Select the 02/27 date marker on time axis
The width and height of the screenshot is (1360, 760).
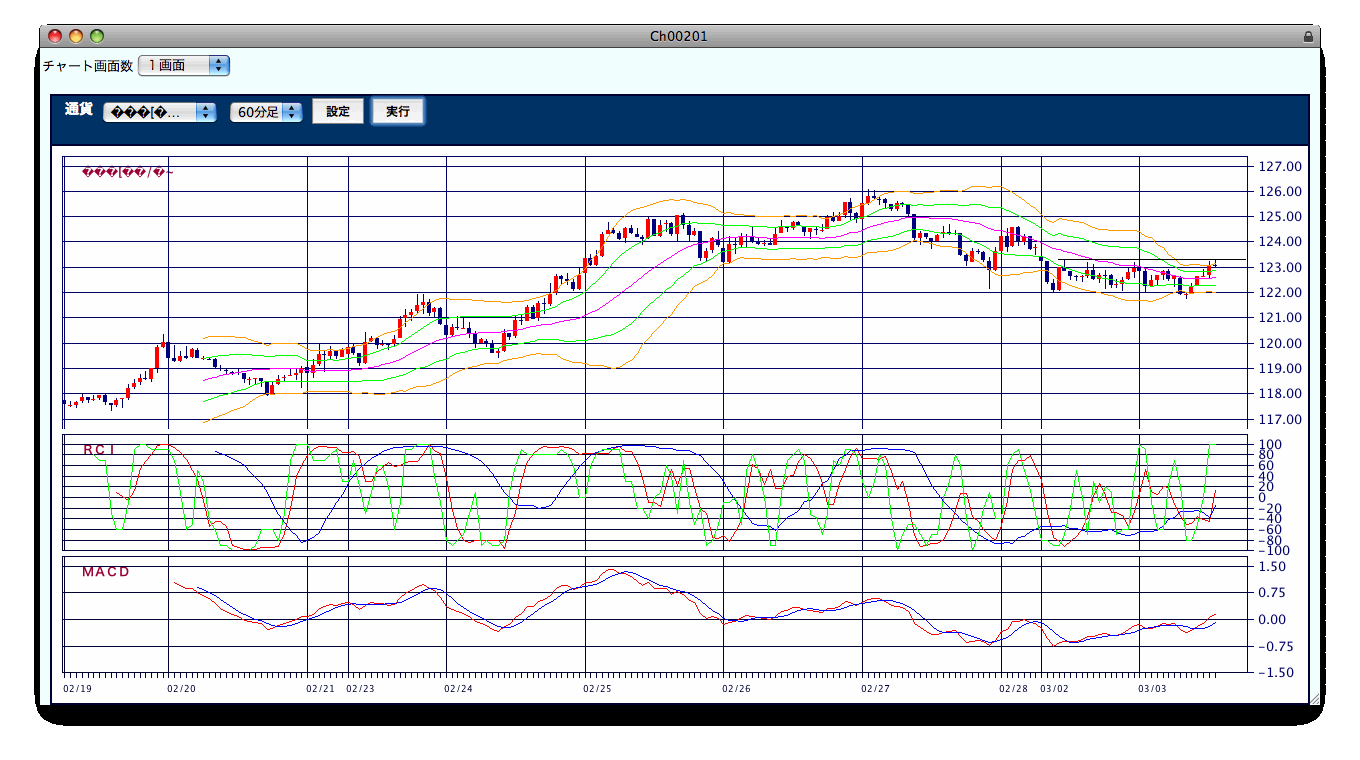pos(875,688)
